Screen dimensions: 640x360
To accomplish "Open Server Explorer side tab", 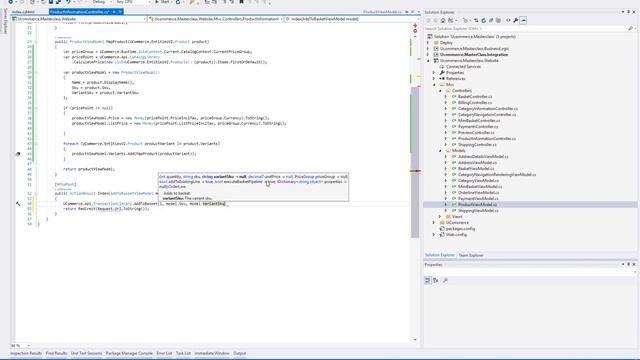I will [5, 21].
